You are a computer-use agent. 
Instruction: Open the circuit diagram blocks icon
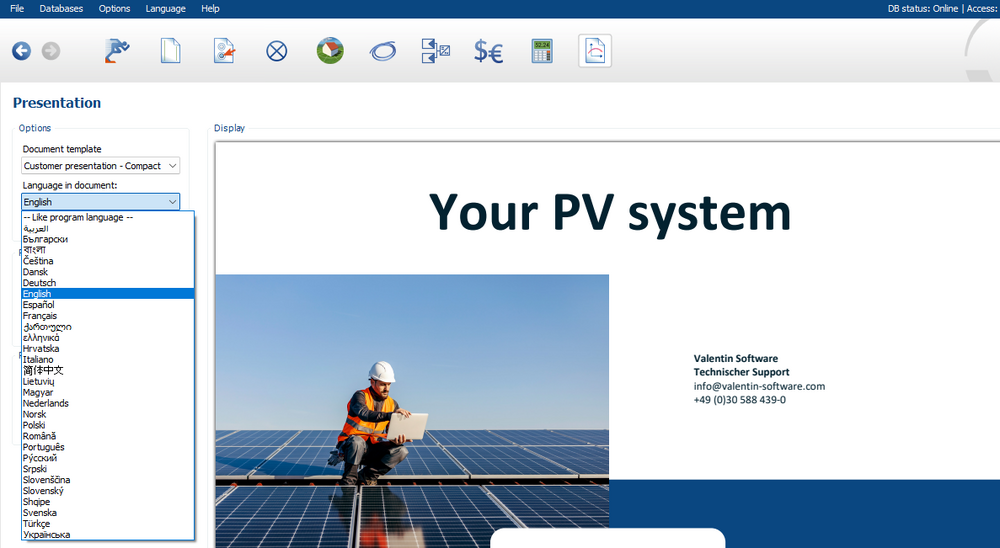(x=435, y=51)
